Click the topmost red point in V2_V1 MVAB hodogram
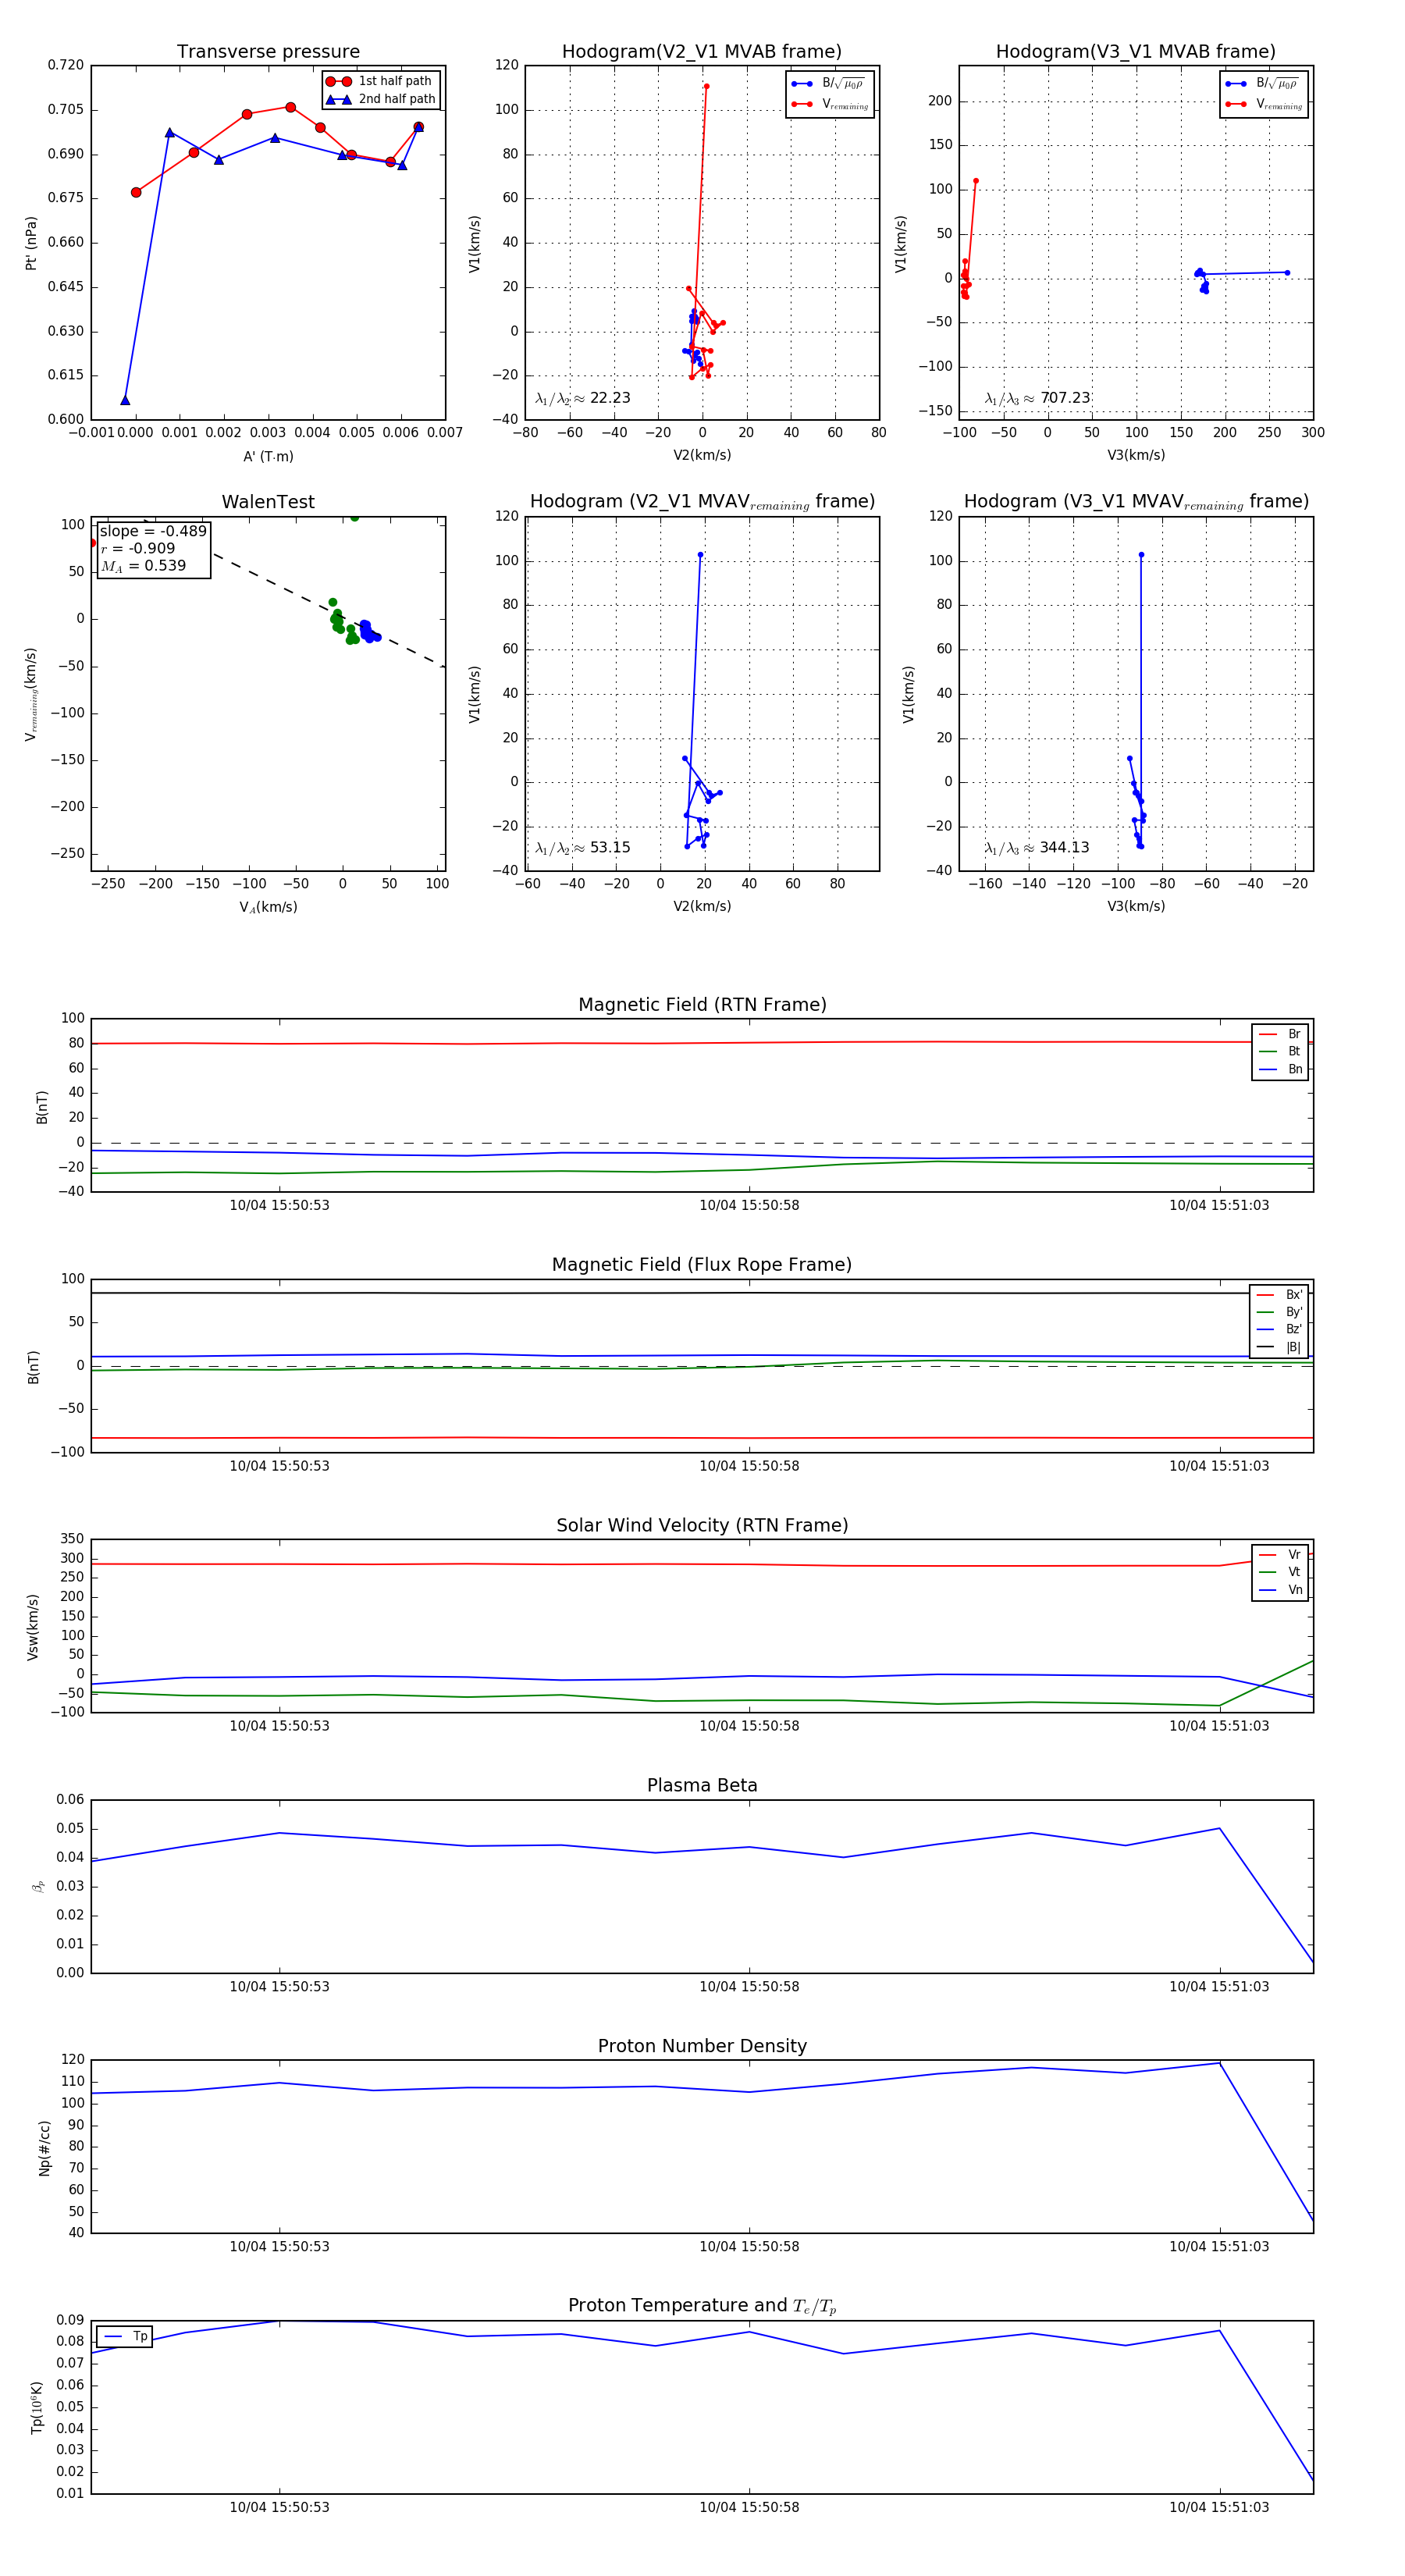1405x2576 pixels. [x=706, y=86]
